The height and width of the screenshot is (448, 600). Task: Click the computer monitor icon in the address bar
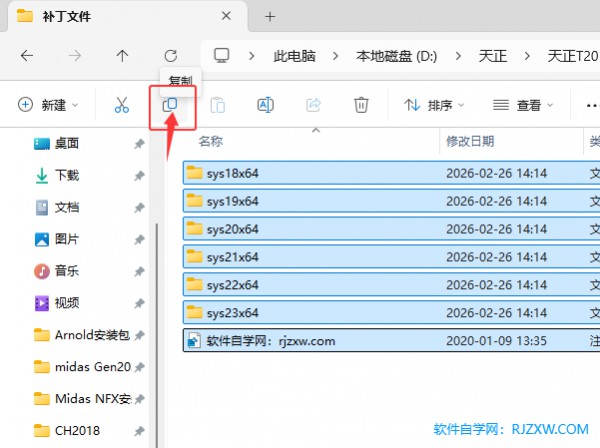222,56
